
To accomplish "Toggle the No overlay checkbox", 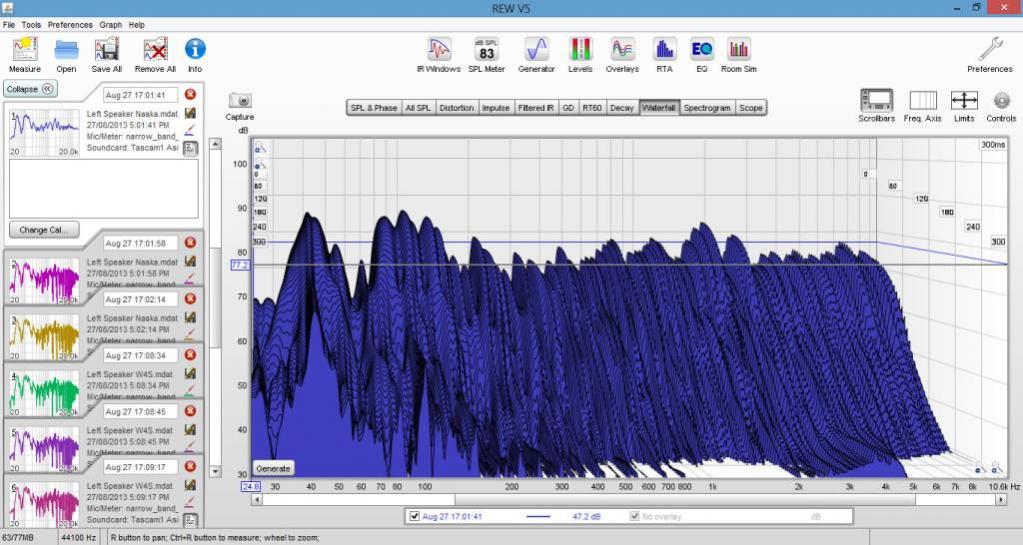I will click(634, 516).
